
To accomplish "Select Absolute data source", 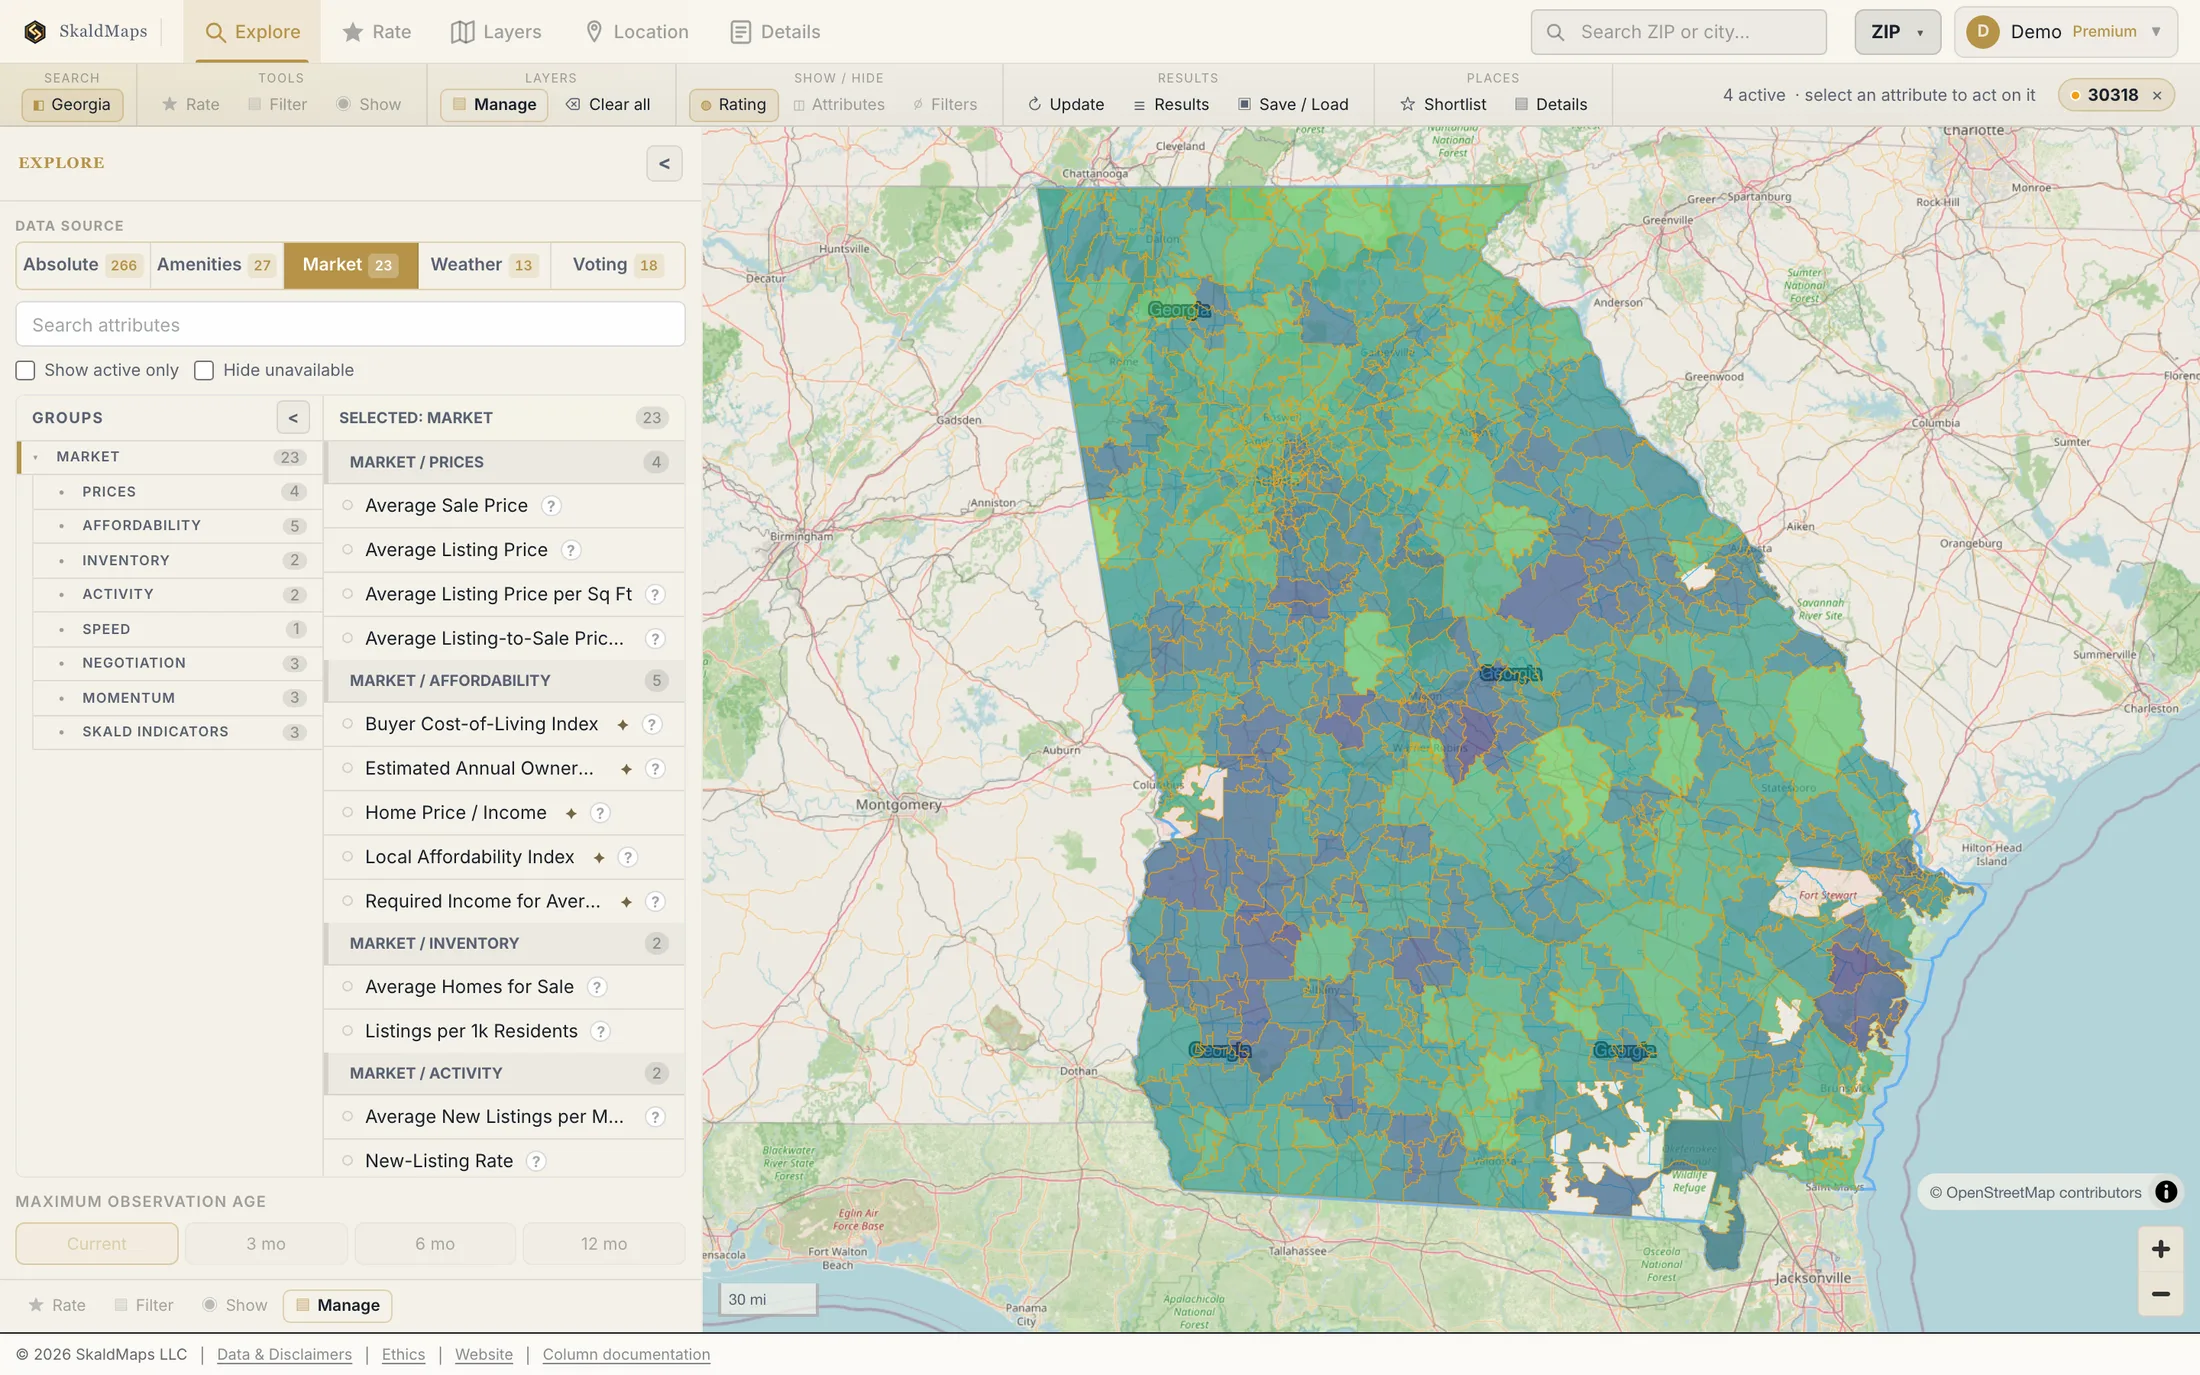I will [x=82, y=265].
